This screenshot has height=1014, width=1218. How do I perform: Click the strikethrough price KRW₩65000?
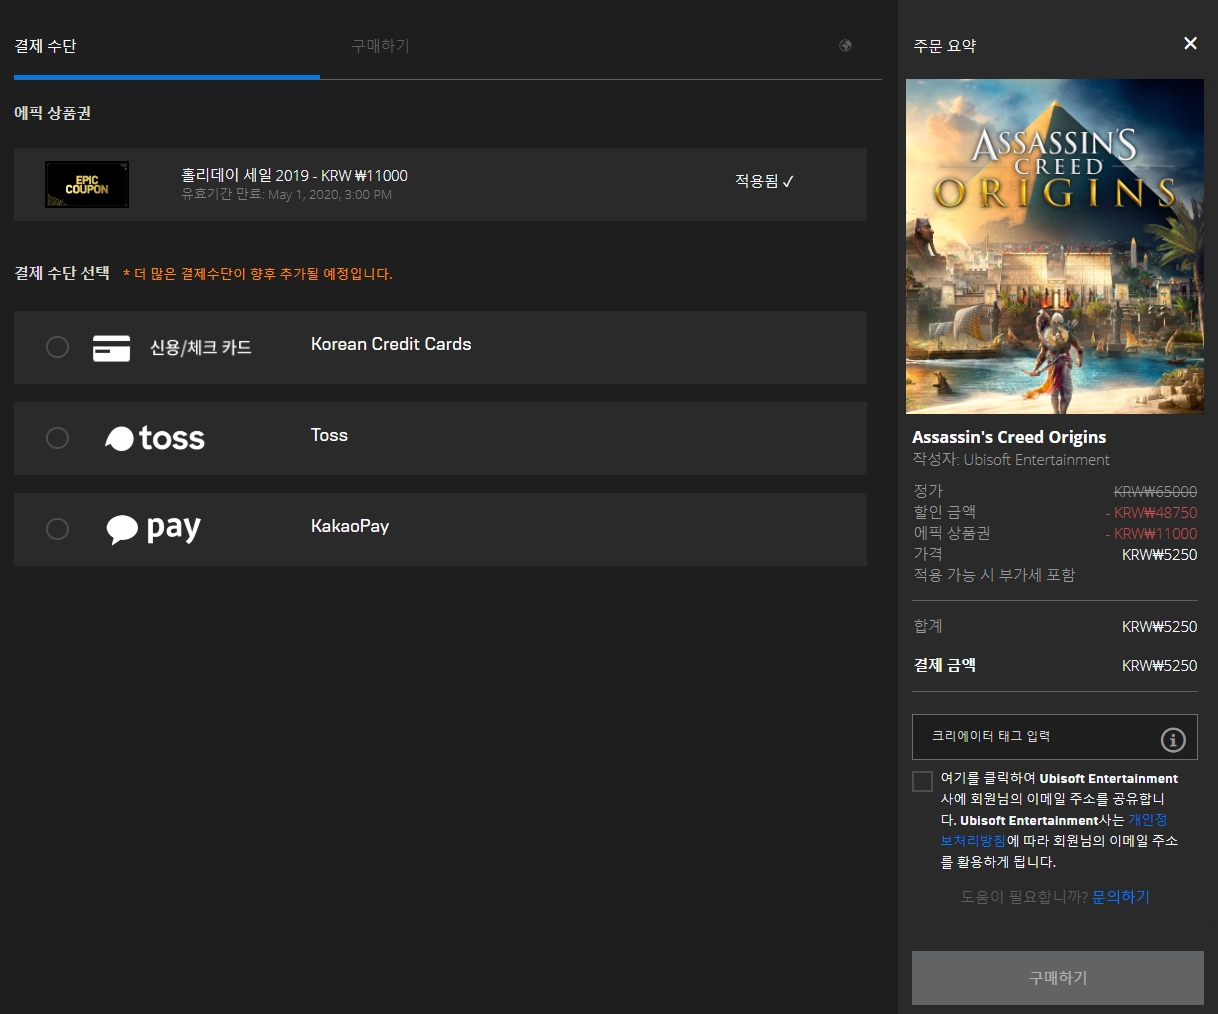pyautogui.click(x=1155, y=491)
